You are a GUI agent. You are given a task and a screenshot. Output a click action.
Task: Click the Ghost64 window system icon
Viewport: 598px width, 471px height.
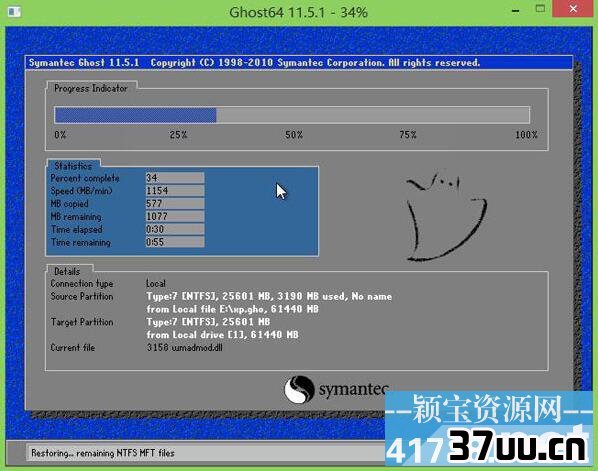14,11
